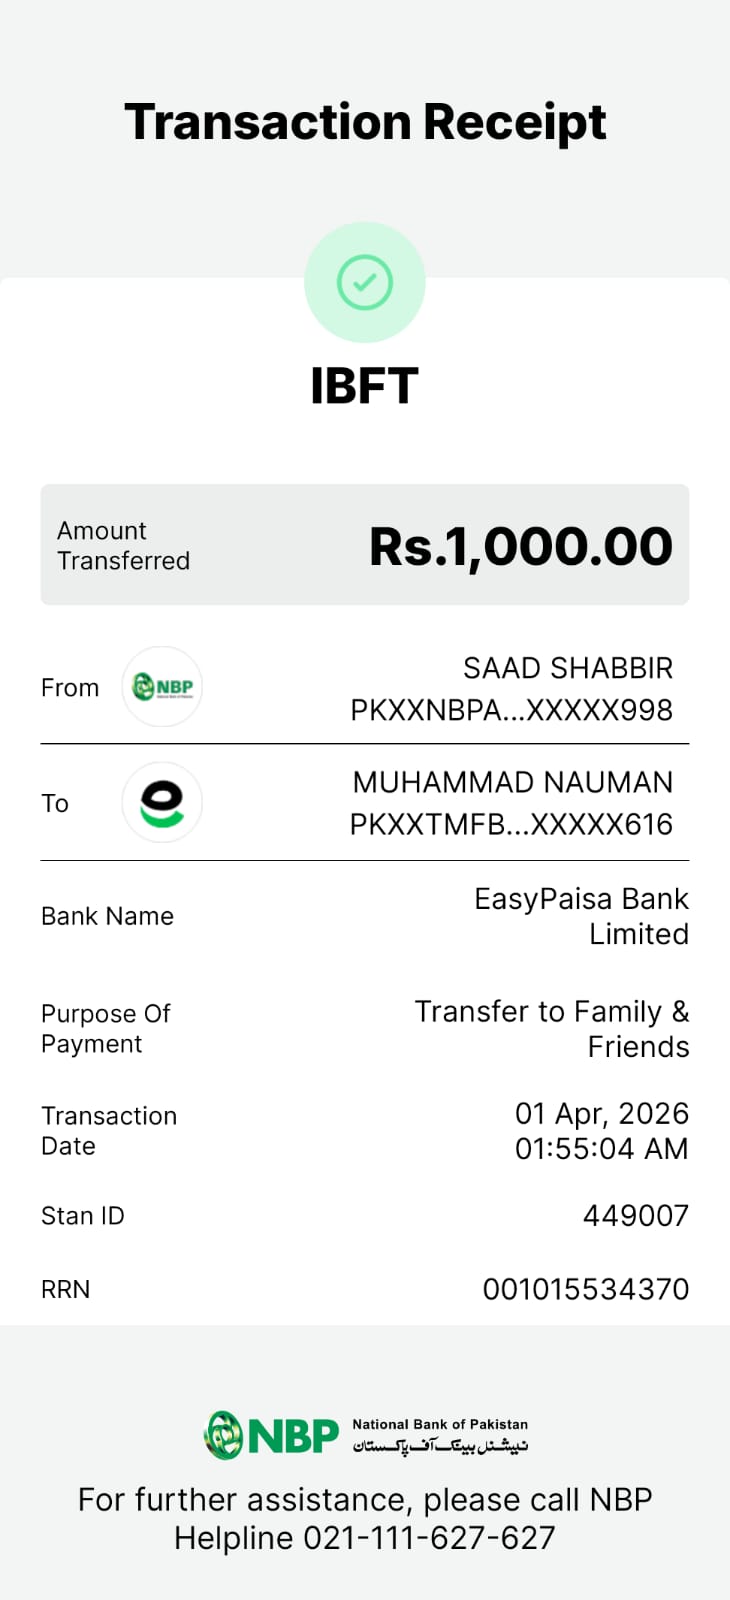Click the NBP logo beside From
This screenshot has width=730, height=1600.
point(162,687)
